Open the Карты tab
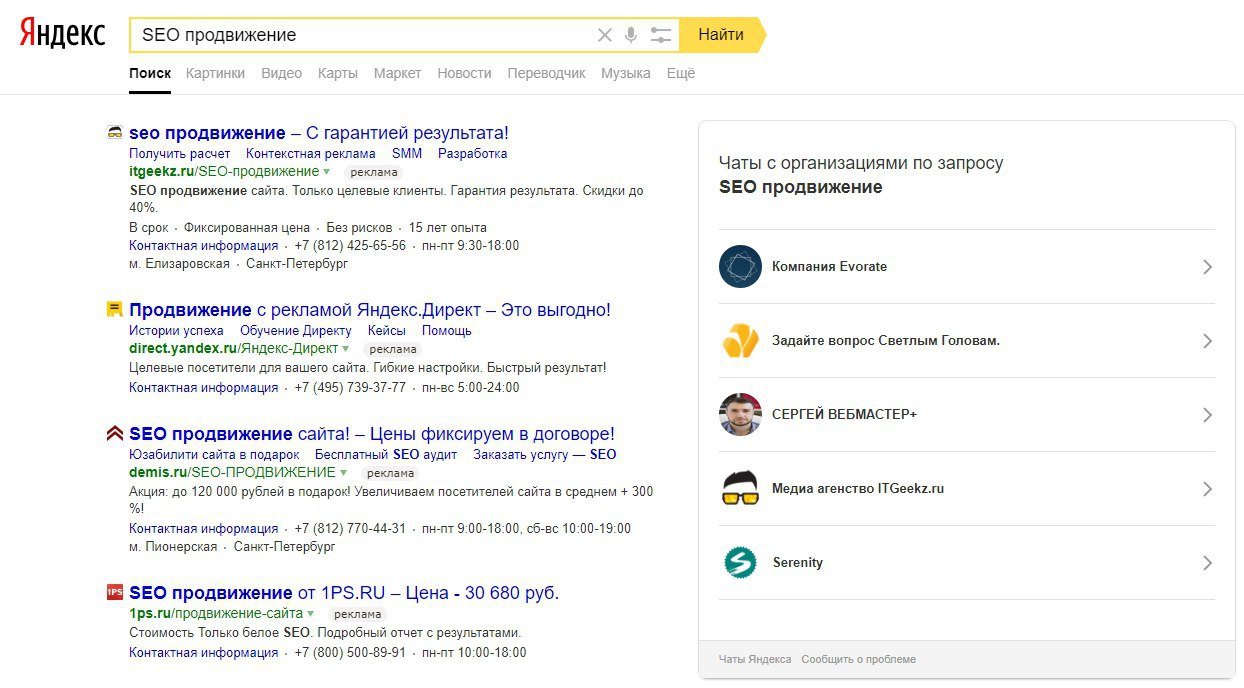The height and width of the screenshot is (688, 1244). [338, 73]
